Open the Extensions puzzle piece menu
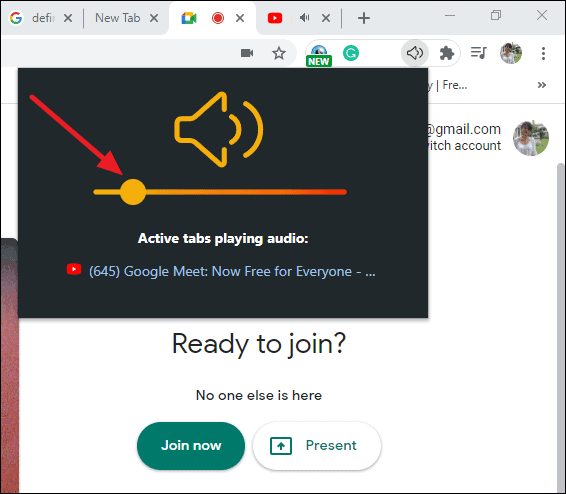Screen dimensions: 566x494 pos(447,53)
